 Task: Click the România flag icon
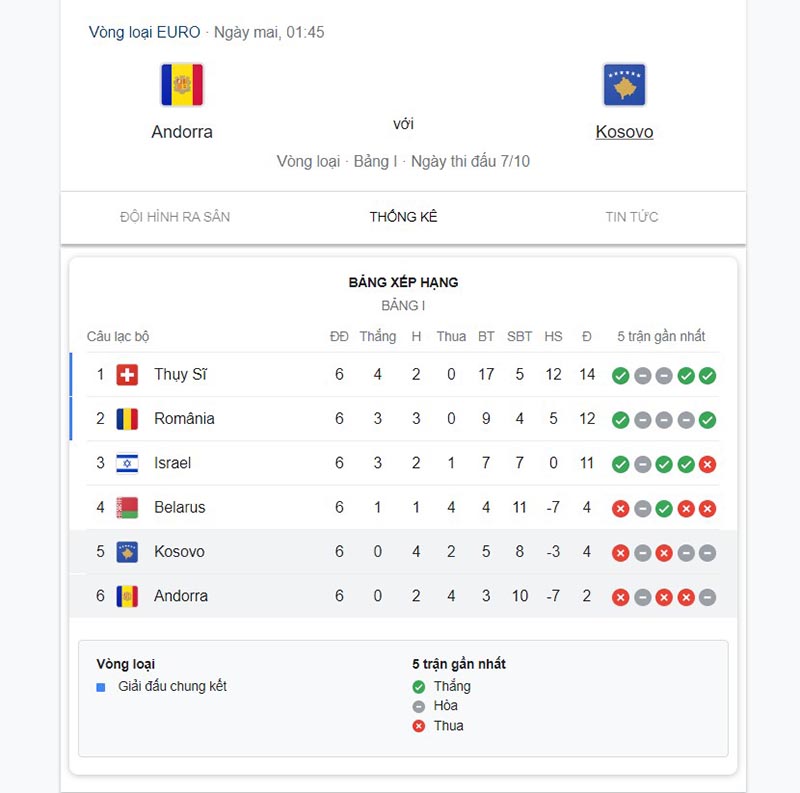(128, 419)
